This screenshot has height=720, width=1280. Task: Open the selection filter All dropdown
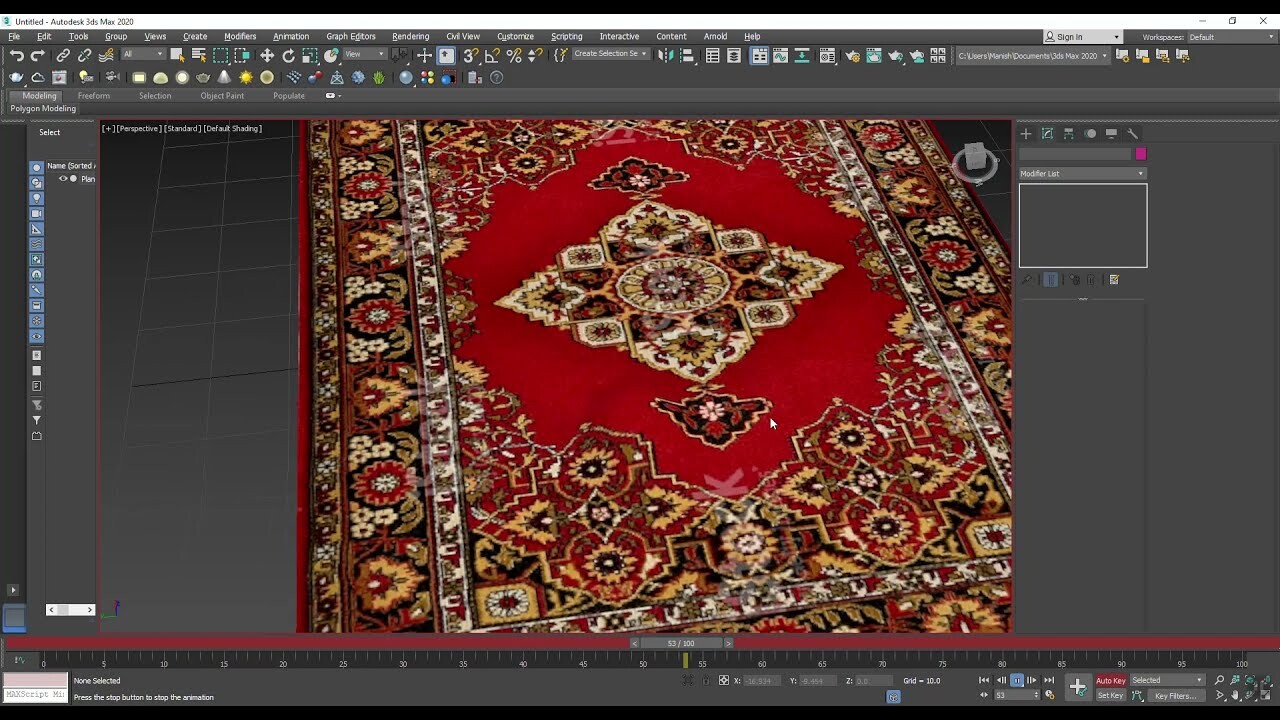(x=143, y=55)
